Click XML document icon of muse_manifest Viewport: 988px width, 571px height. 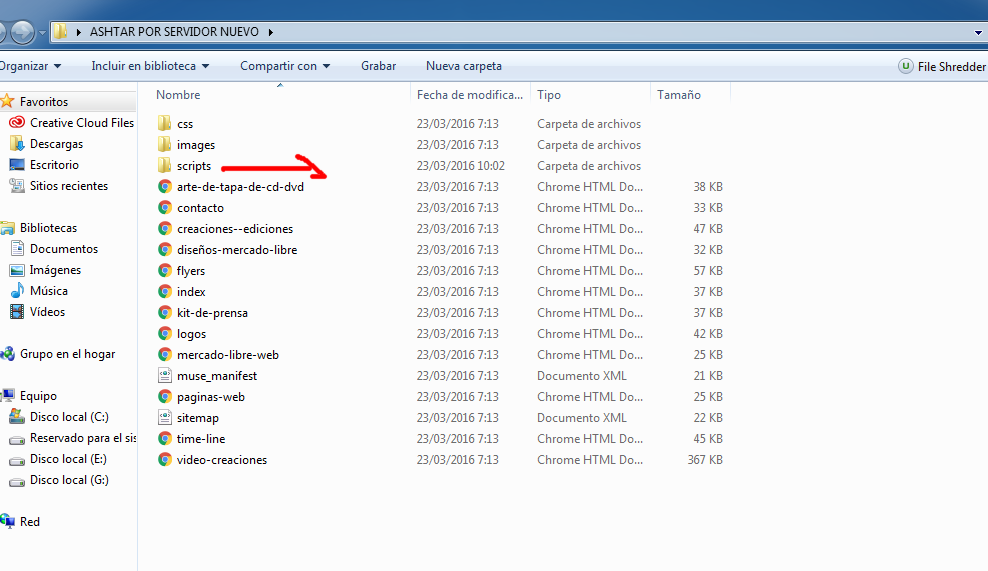pos(164,376)
